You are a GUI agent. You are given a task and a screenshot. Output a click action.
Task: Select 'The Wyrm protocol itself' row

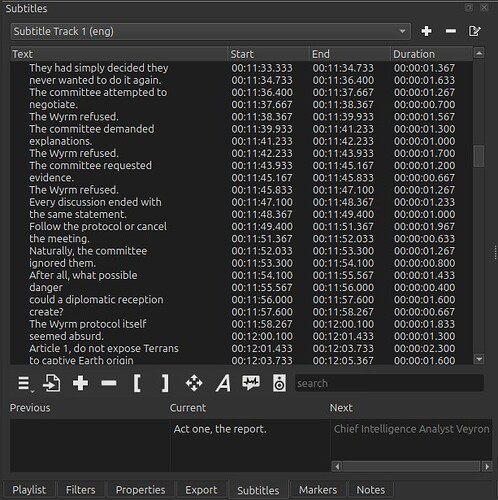241,324
